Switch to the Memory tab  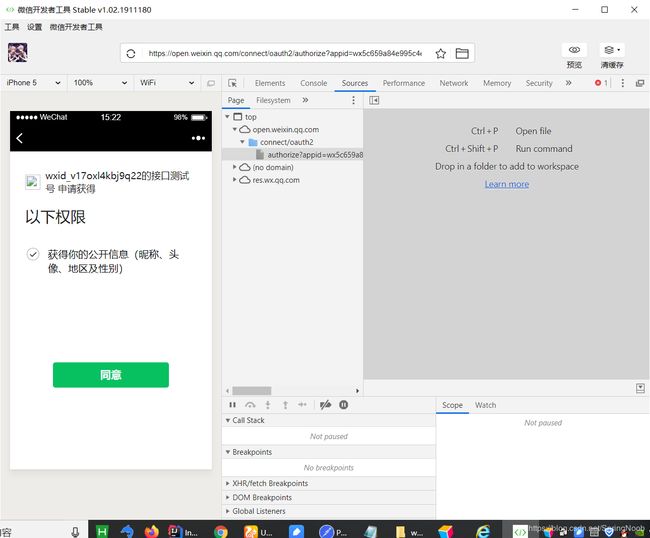pos(497,83)
